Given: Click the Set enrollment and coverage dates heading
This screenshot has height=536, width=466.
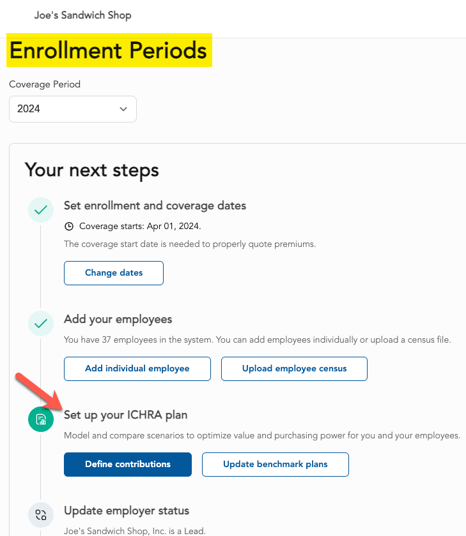Looking at the screenshot, I should [155, 206].
